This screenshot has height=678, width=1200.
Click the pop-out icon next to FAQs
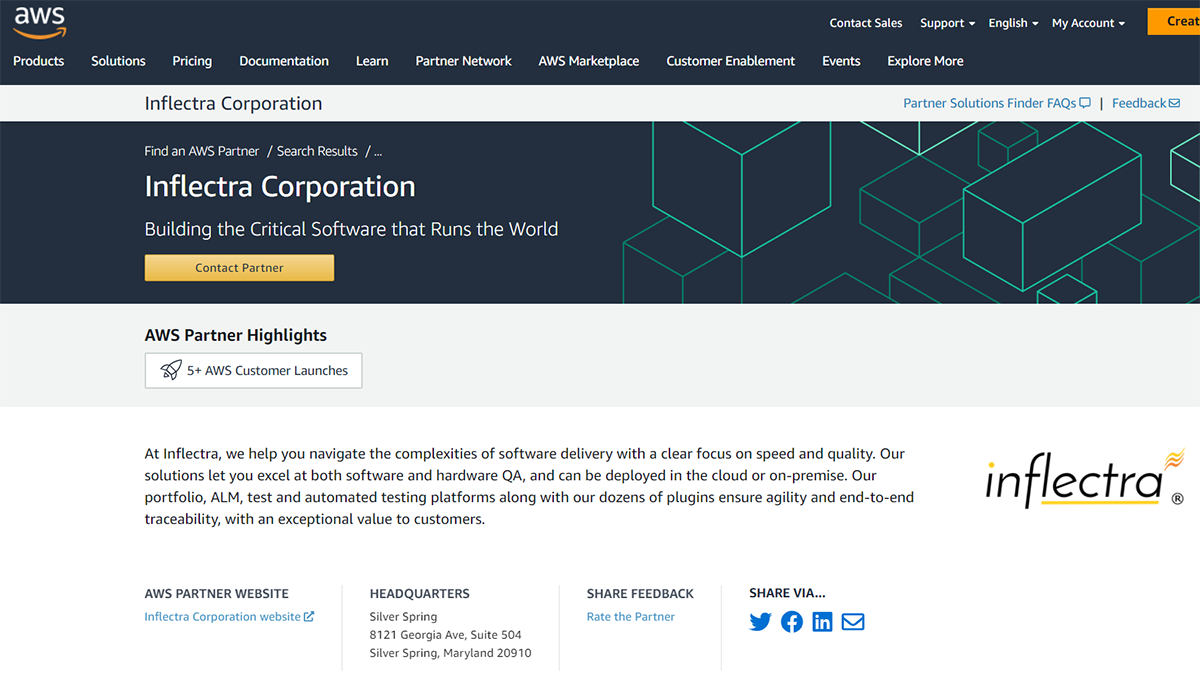[x=1086, y=102]
